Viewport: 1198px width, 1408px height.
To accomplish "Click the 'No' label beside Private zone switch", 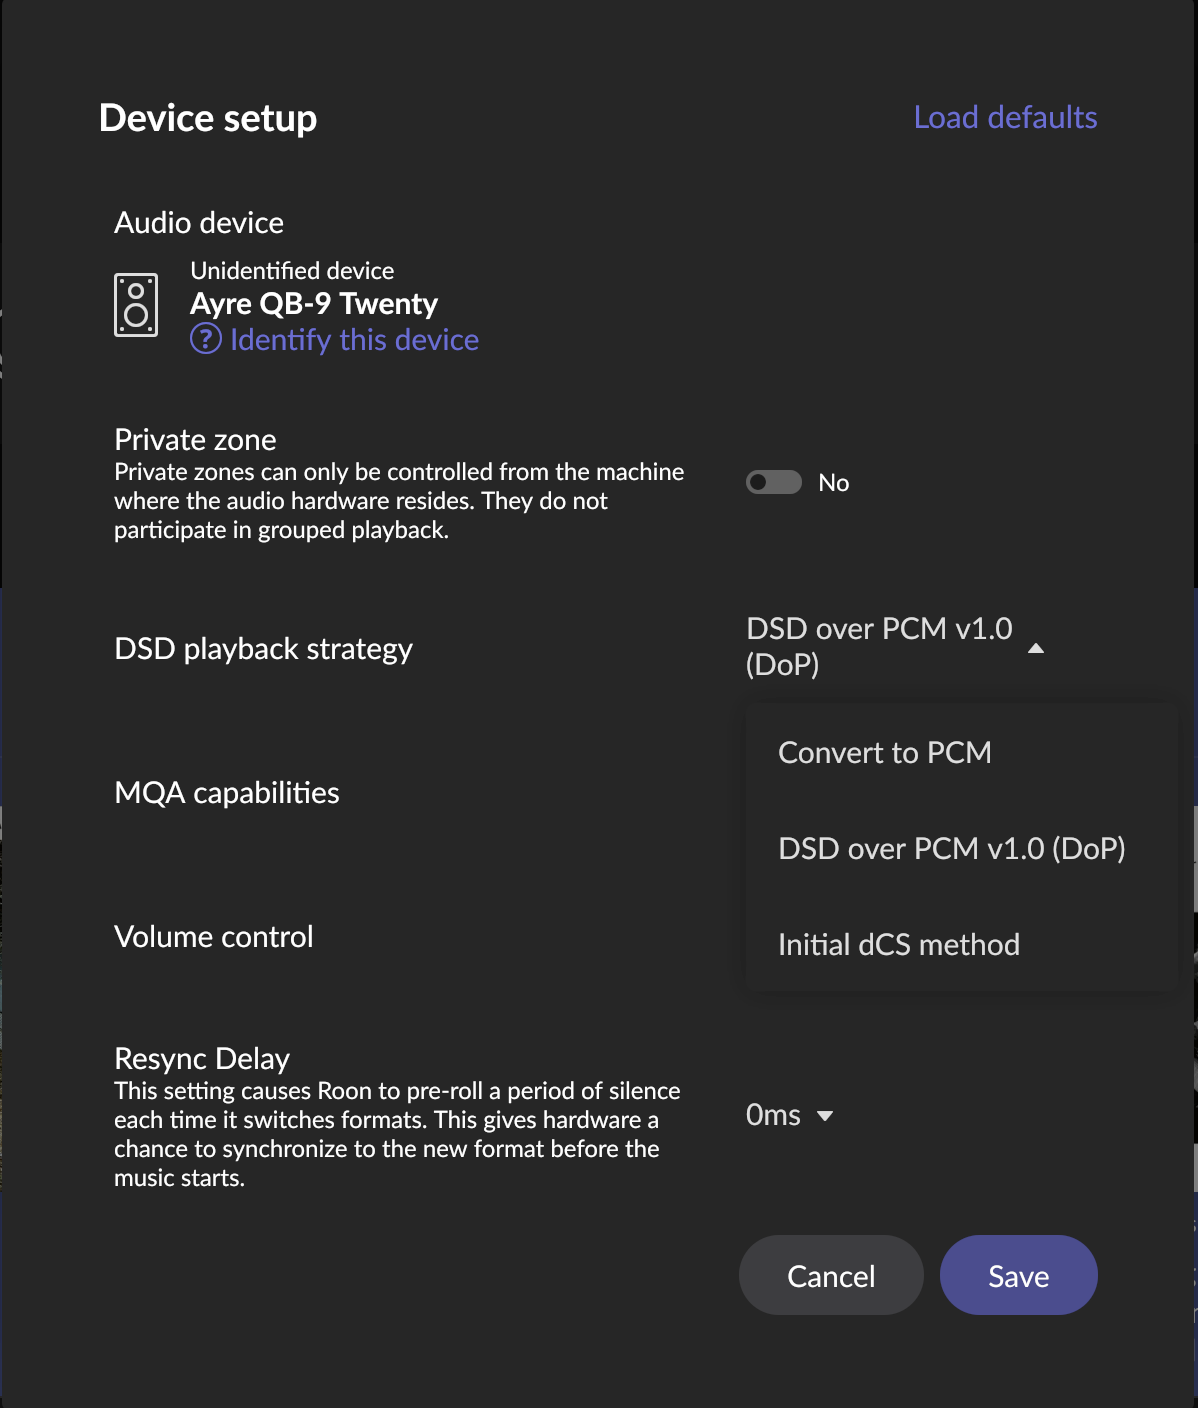I will tap(833, 483).
